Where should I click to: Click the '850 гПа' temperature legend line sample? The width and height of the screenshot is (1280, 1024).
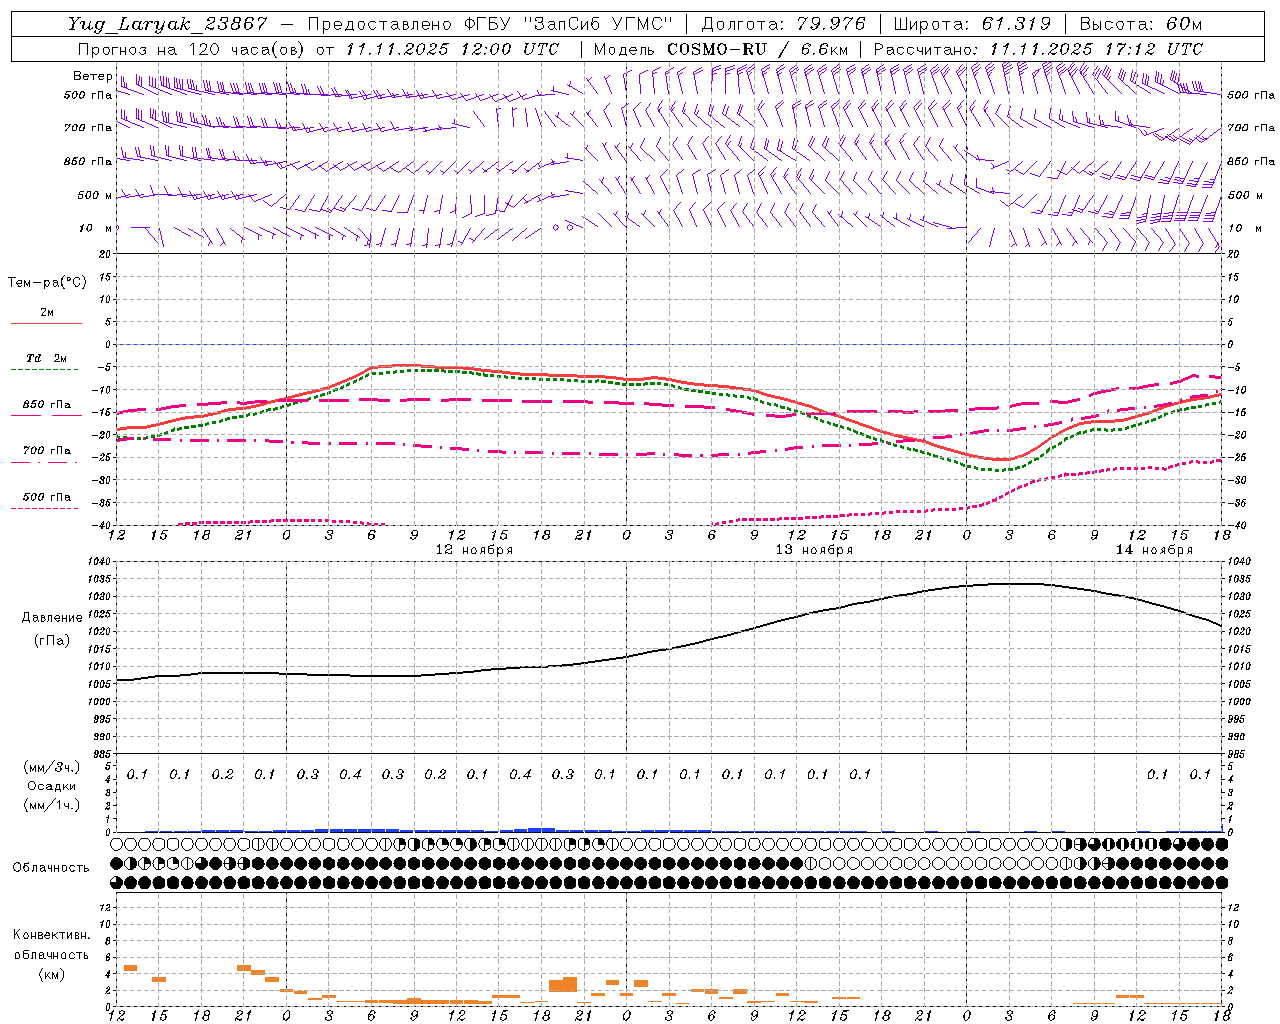click(46, 415)
